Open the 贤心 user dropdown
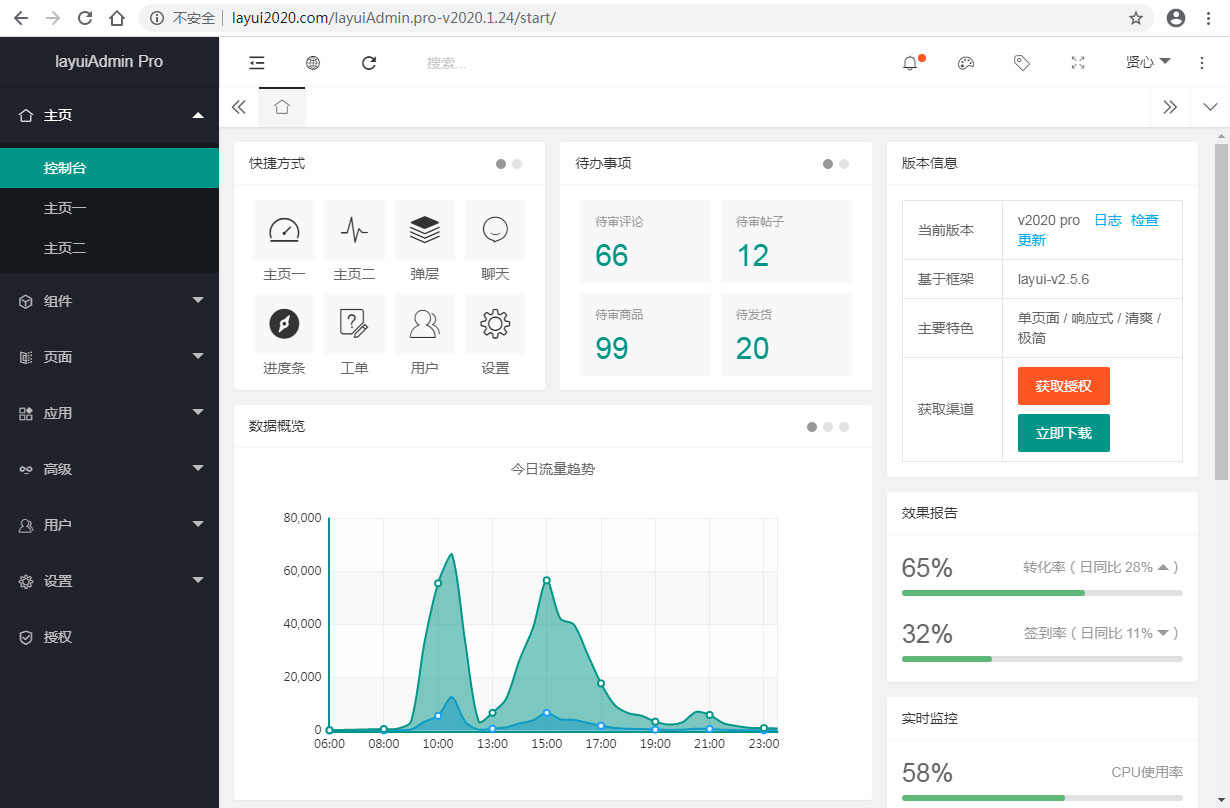The height and width of the screenshot is (808, 1230). pyautogui.click(x=1148, y=62)
